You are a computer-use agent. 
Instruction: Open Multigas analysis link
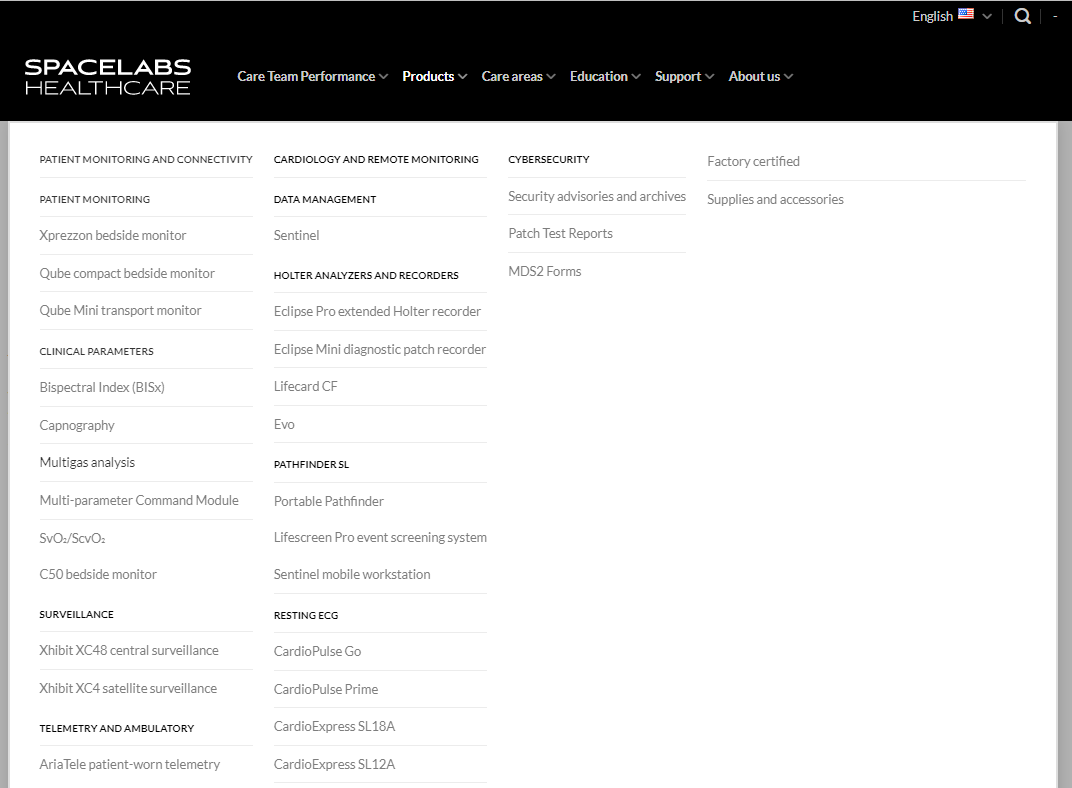(x=88, y=463)
